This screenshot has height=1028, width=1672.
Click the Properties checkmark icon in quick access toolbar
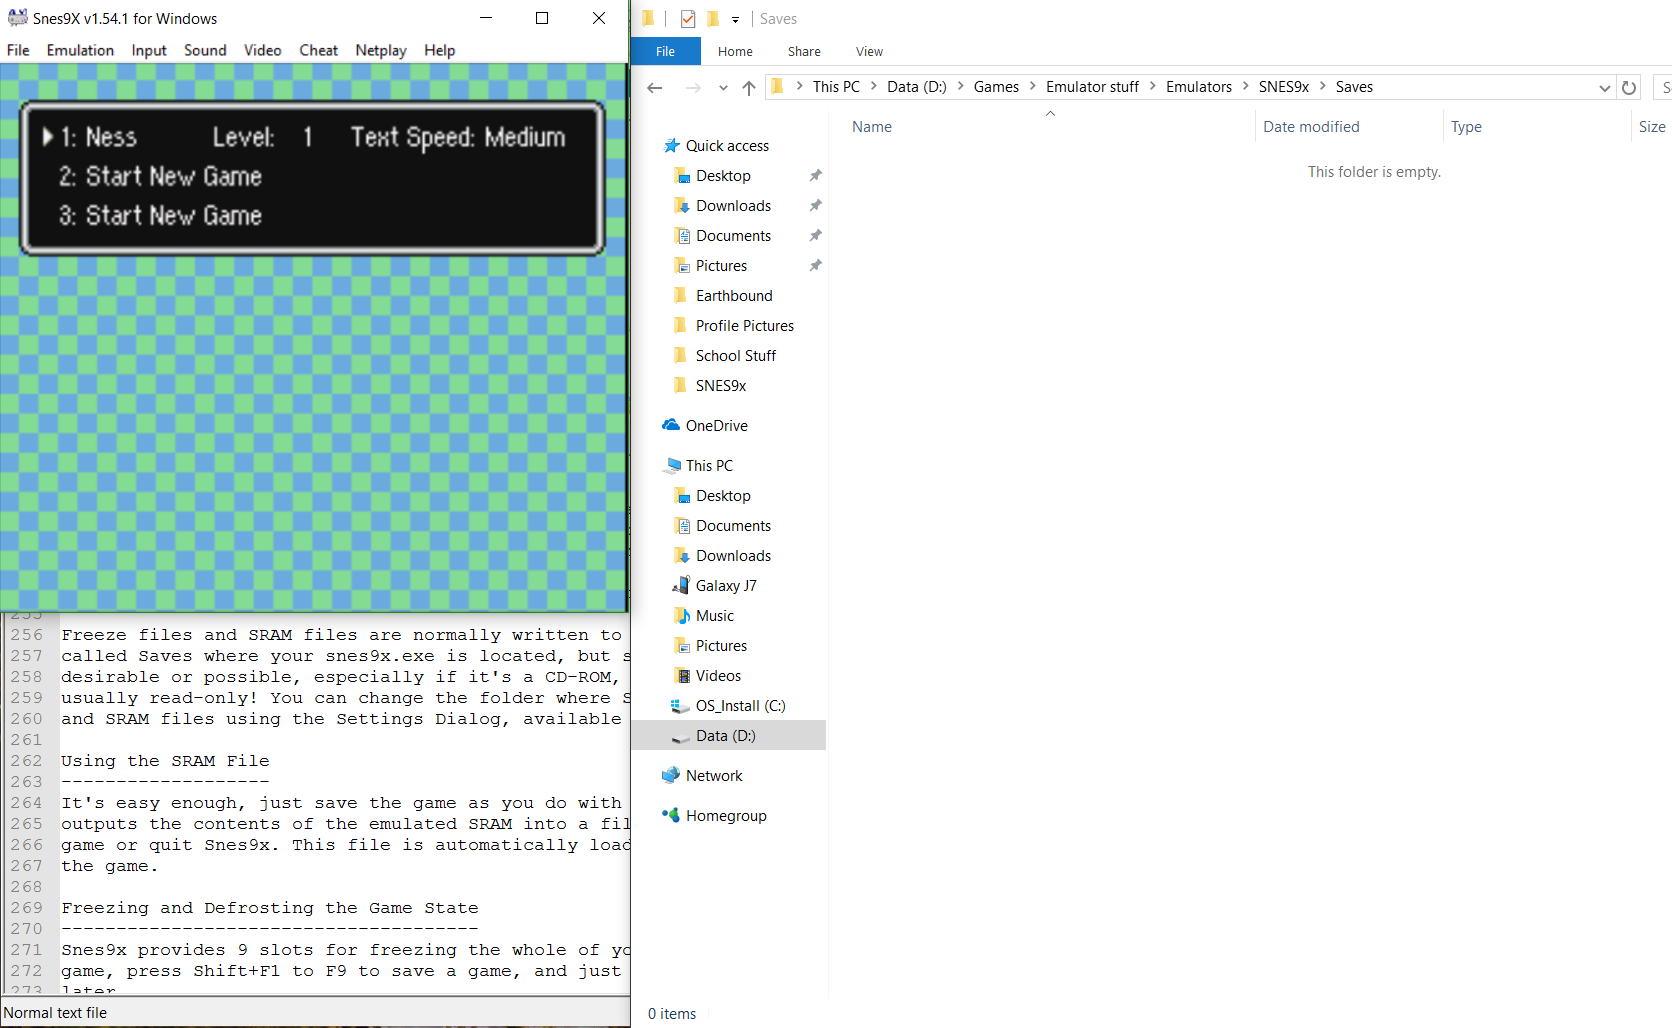688,19
